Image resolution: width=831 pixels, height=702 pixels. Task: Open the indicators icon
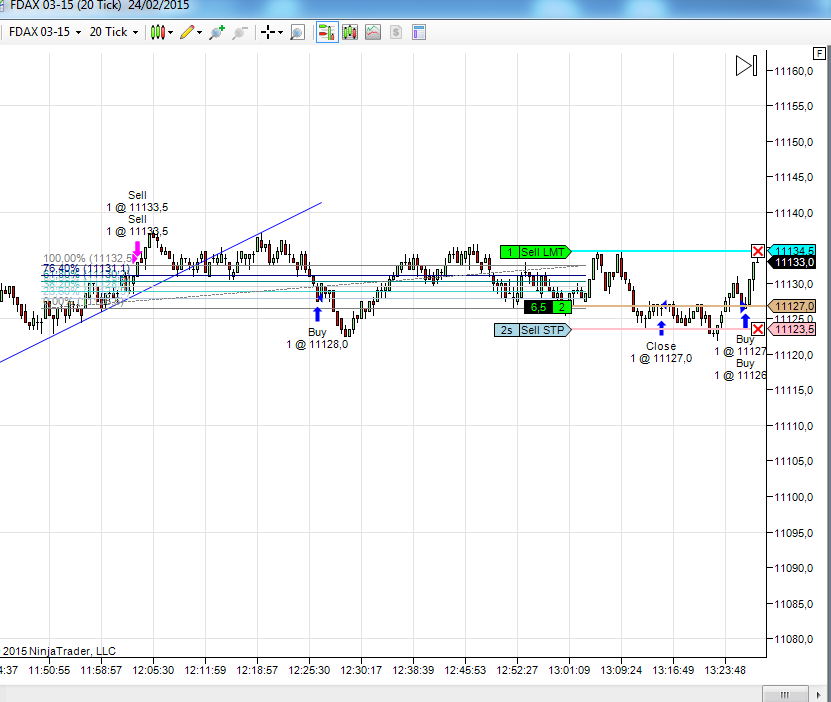[373, 32]
